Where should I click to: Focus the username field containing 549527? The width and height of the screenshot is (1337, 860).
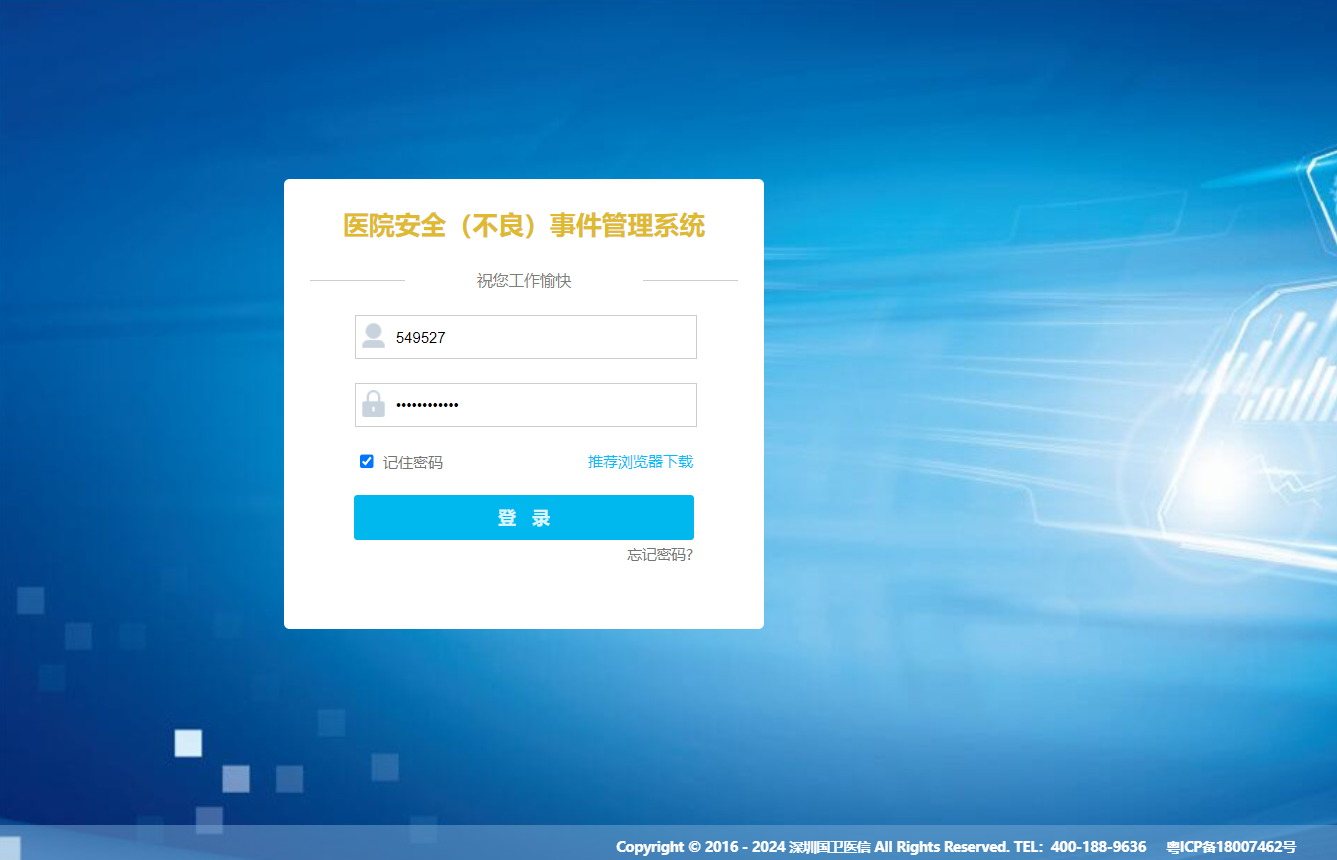[540, 338]
